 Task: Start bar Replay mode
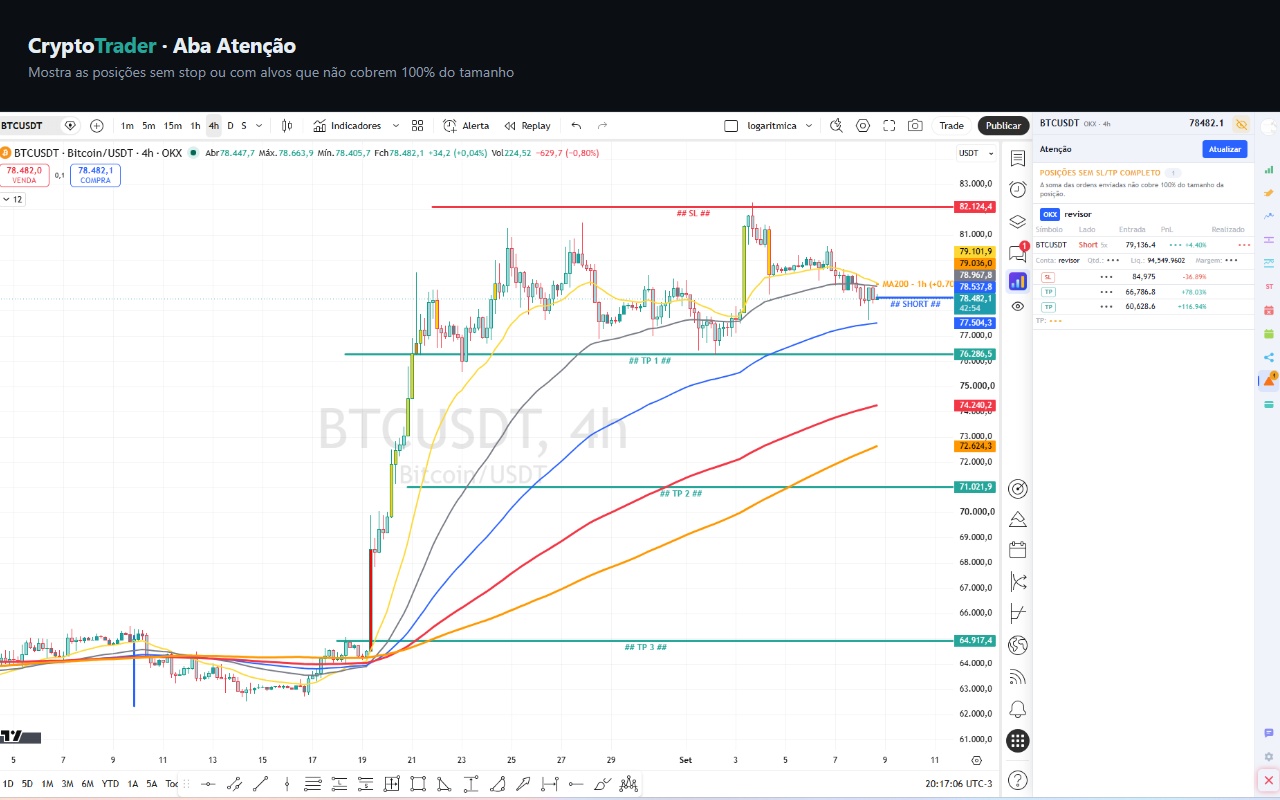(528, 126)
